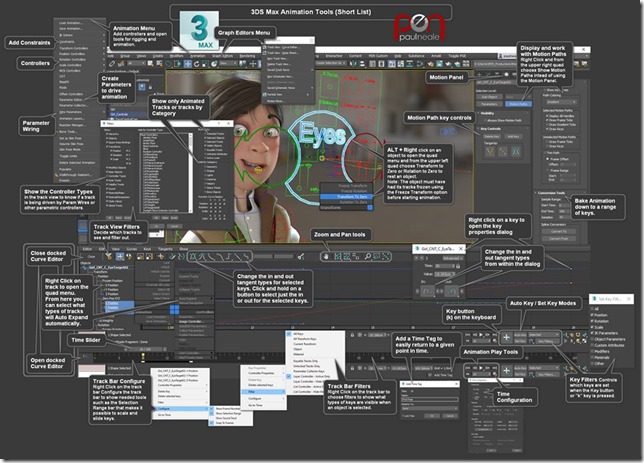Set tangents to Smooth in Curve Editor toolbar
Viewport: 644px width, 463px height.
pos(247,257)
